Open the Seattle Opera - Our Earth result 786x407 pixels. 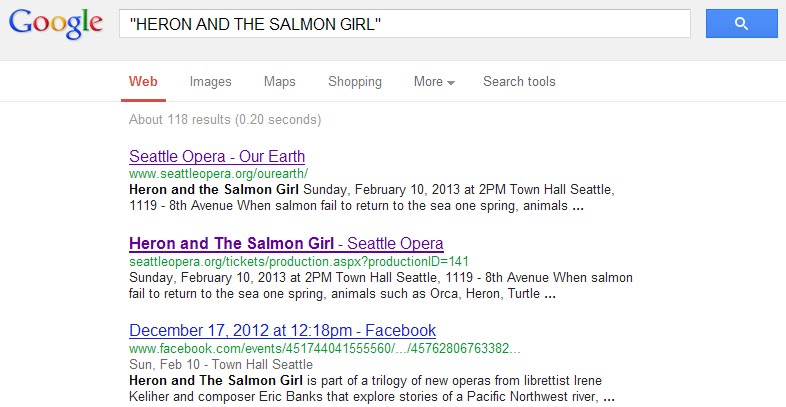pyautogui.click(x=217, y=157)
